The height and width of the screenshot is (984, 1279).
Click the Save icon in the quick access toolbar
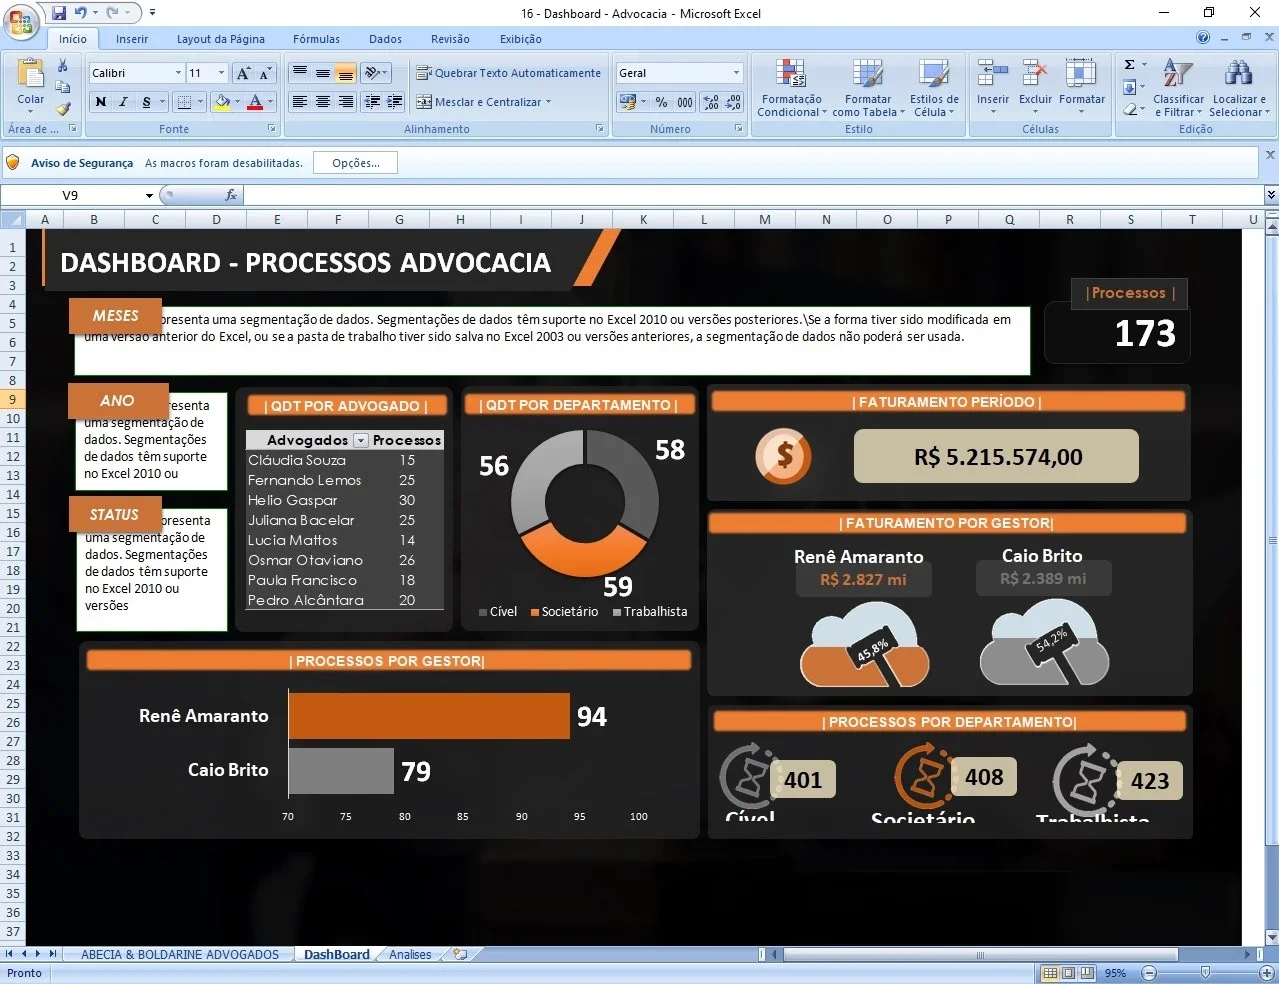click(x=59, y=13)
